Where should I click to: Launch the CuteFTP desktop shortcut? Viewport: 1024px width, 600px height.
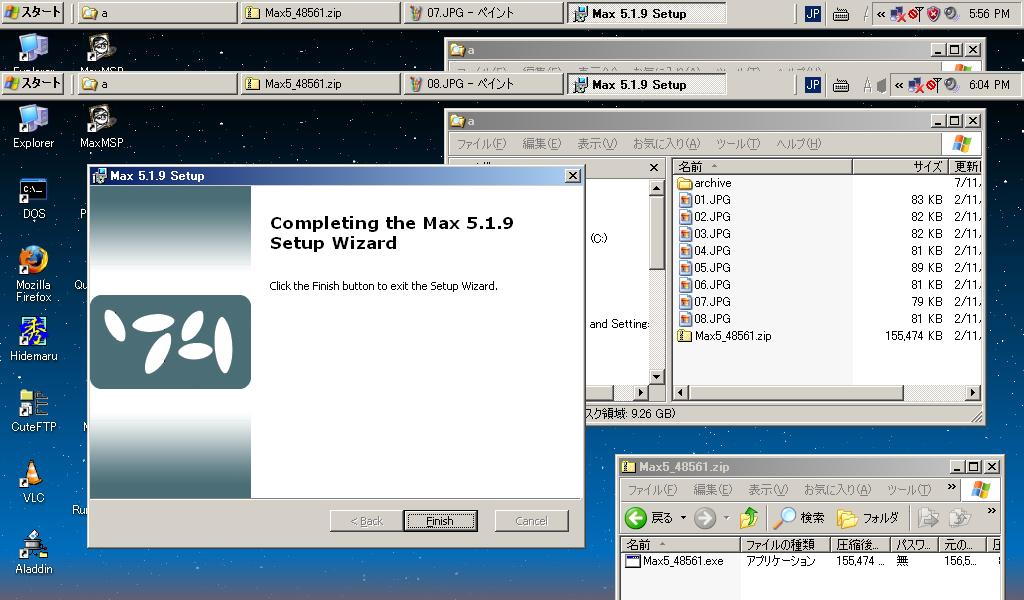33,411
